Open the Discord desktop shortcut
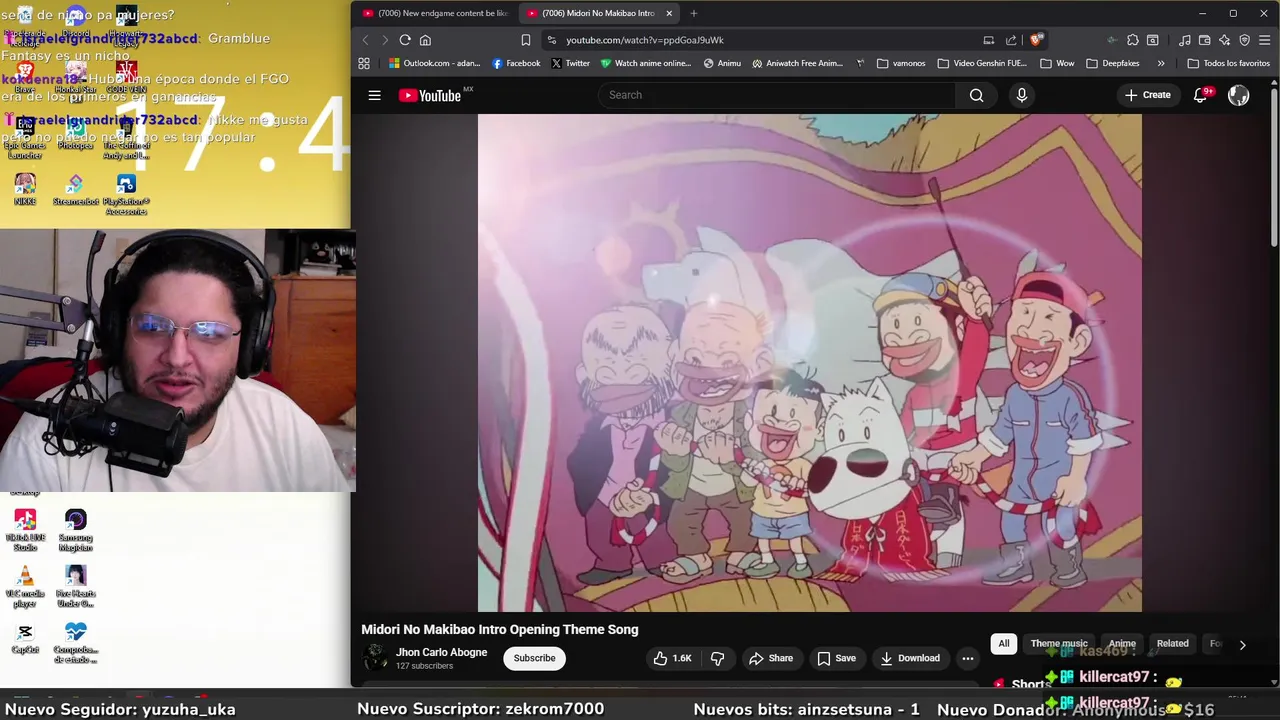 pos(75,22)
